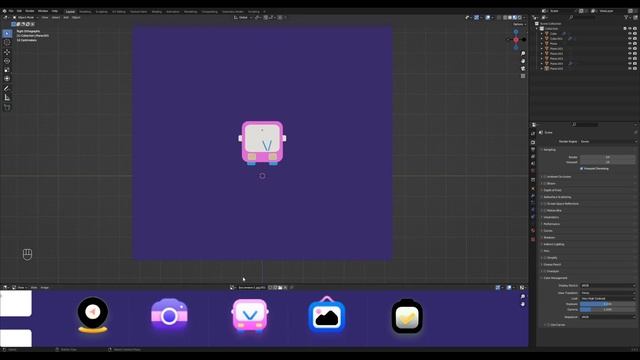The image size is (640, 360).
Task: Click the outliner search magnifier icon
Action: [571, 18]
